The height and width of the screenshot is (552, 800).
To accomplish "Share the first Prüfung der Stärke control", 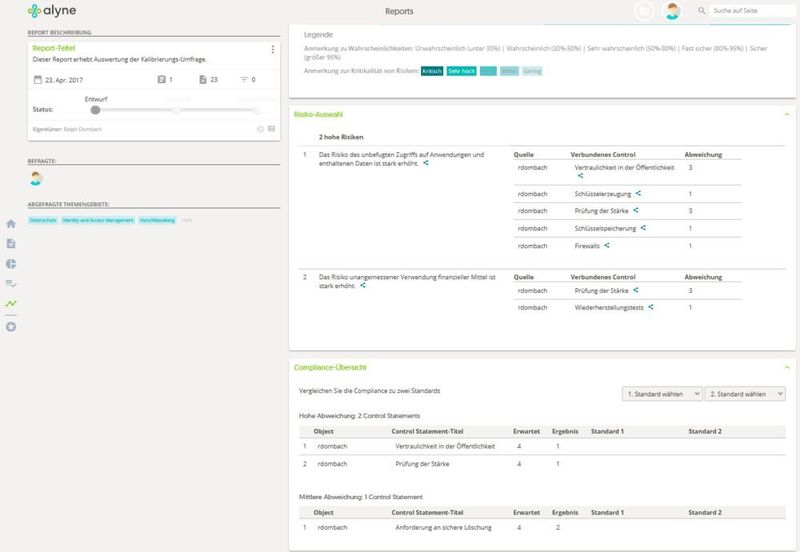I will tap(636, 210).
